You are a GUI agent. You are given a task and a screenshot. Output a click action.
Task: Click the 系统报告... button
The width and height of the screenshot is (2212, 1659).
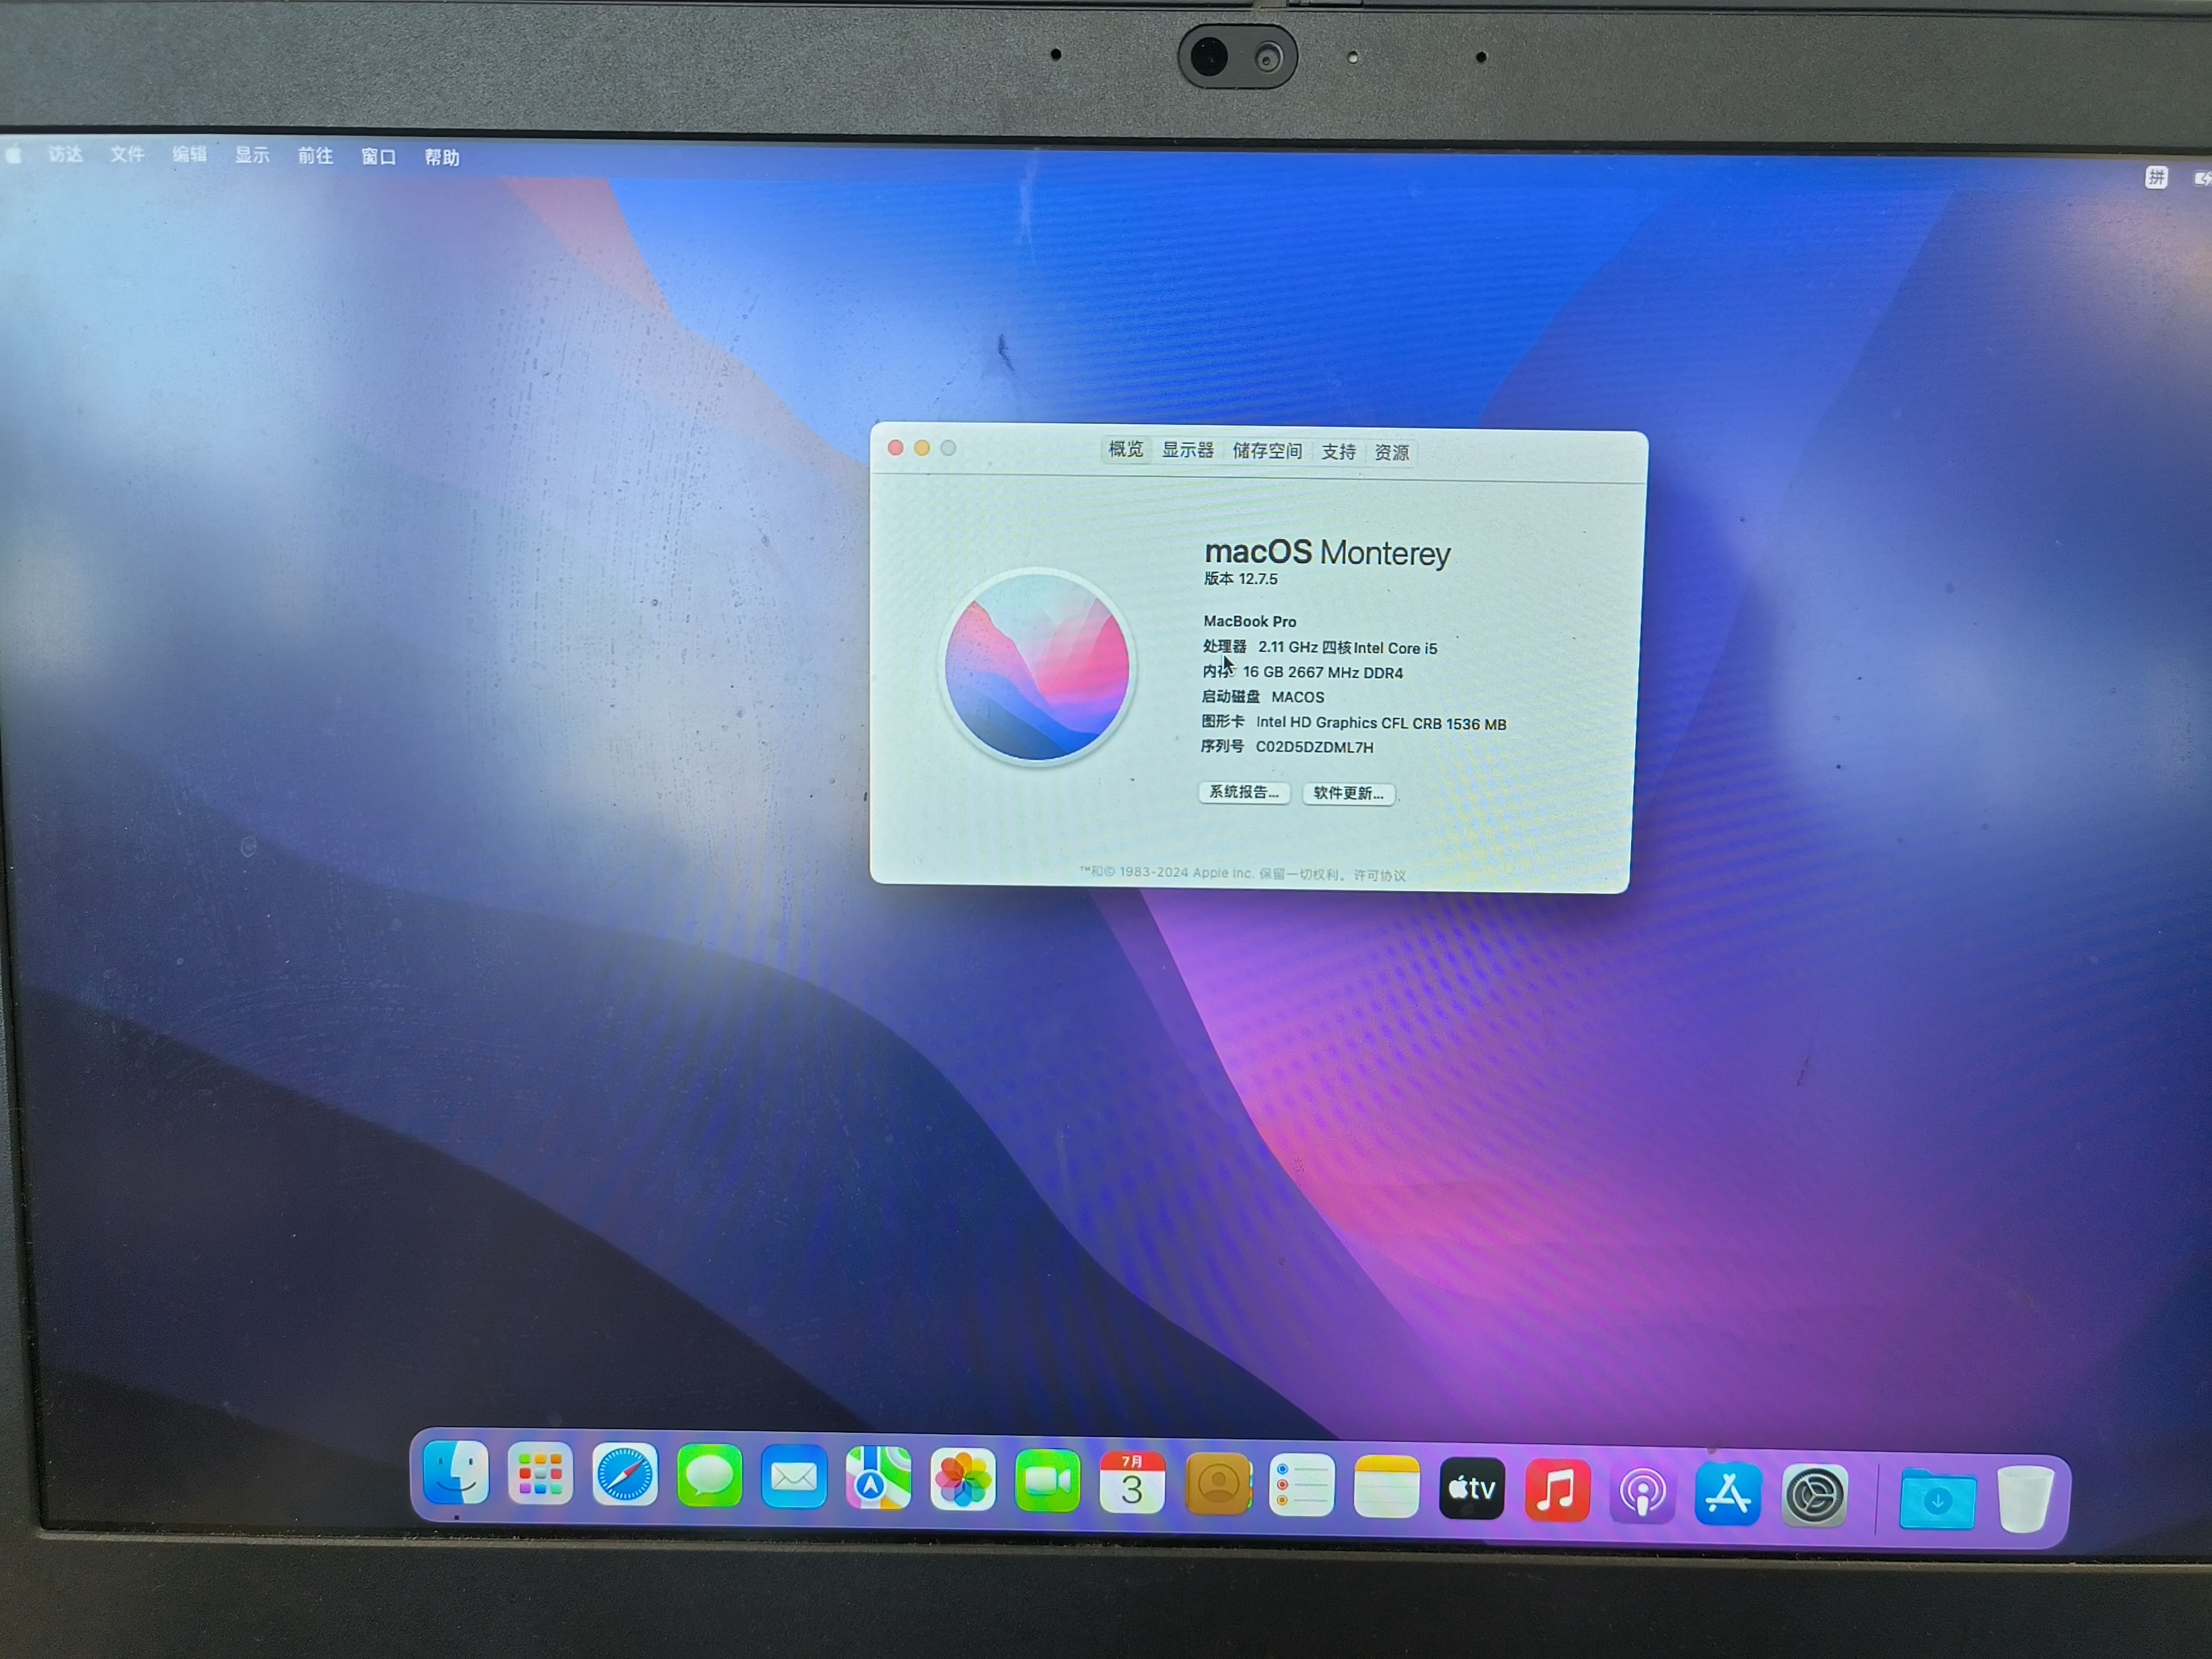(1244, 792)
